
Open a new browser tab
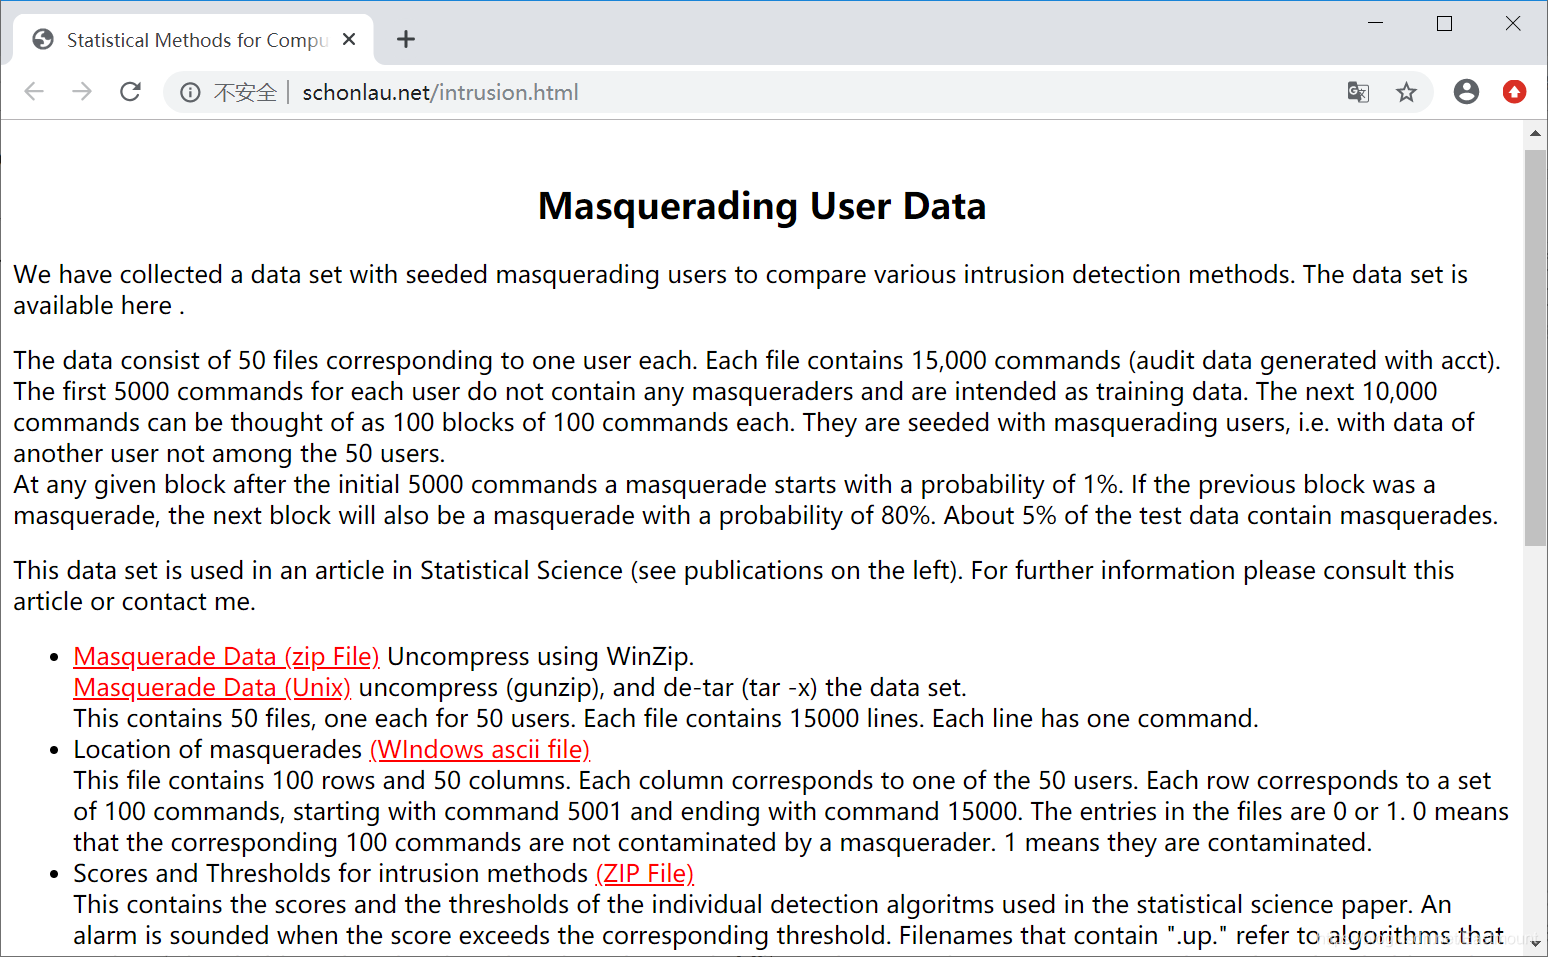pos(405,39)
